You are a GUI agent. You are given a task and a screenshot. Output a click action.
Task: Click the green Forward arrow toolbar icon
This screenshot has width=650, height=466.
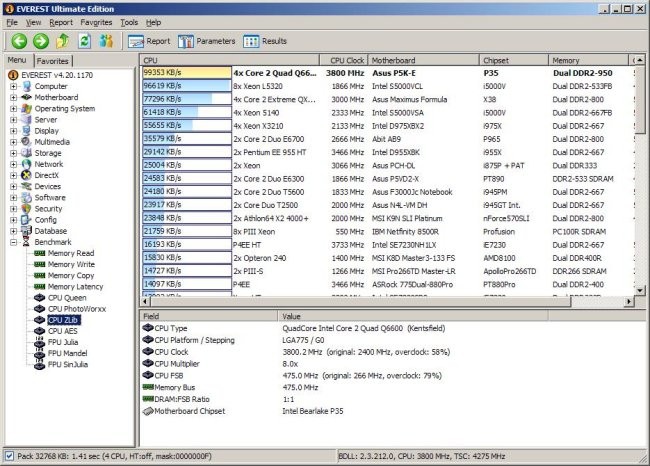(41, 41)
